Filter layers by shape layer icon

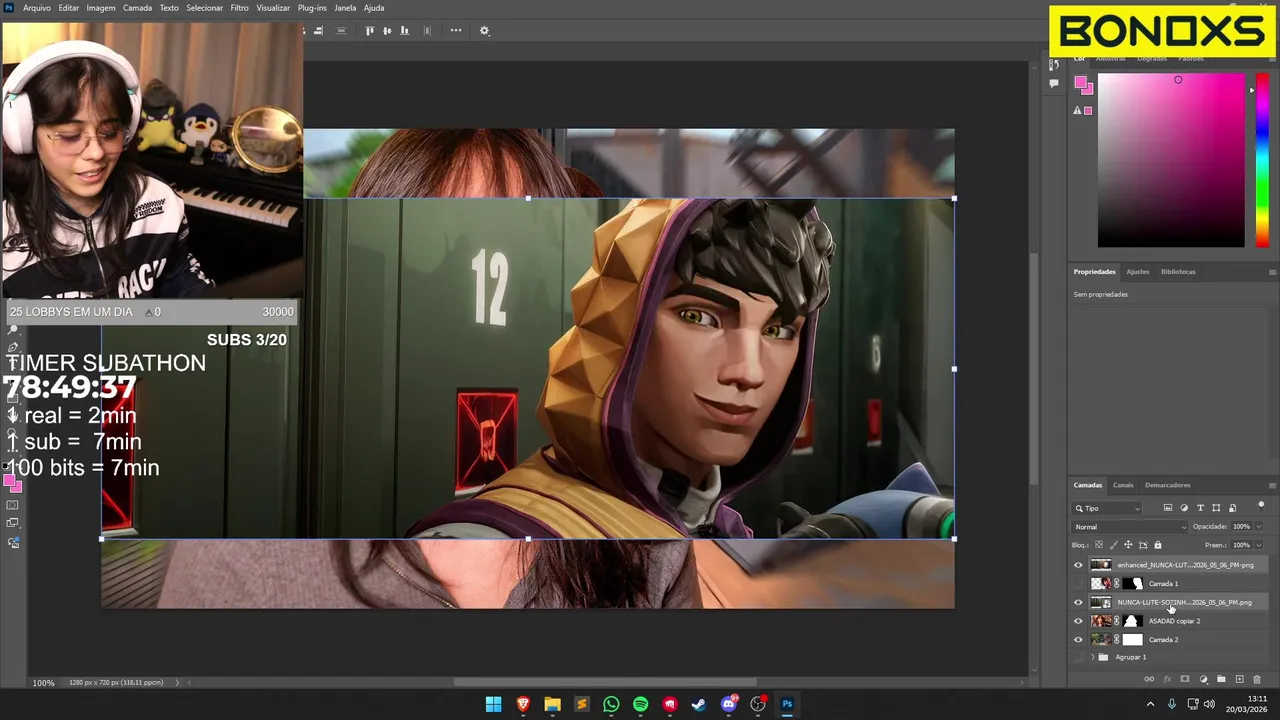pyautogui.click(x=1216, y=508)
